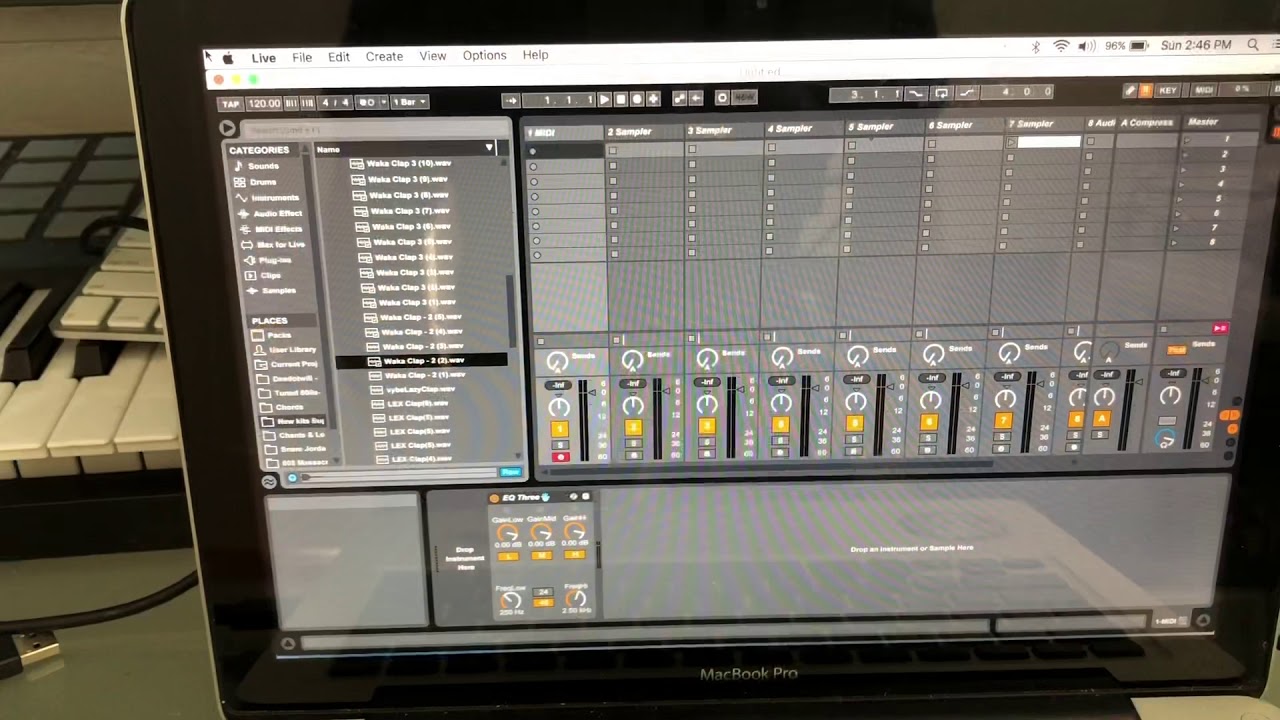Viewport: 1280px width, 720px height.
Task: Toggle the MIDI arrangement overdub plus button
Action: coord(653,99)
